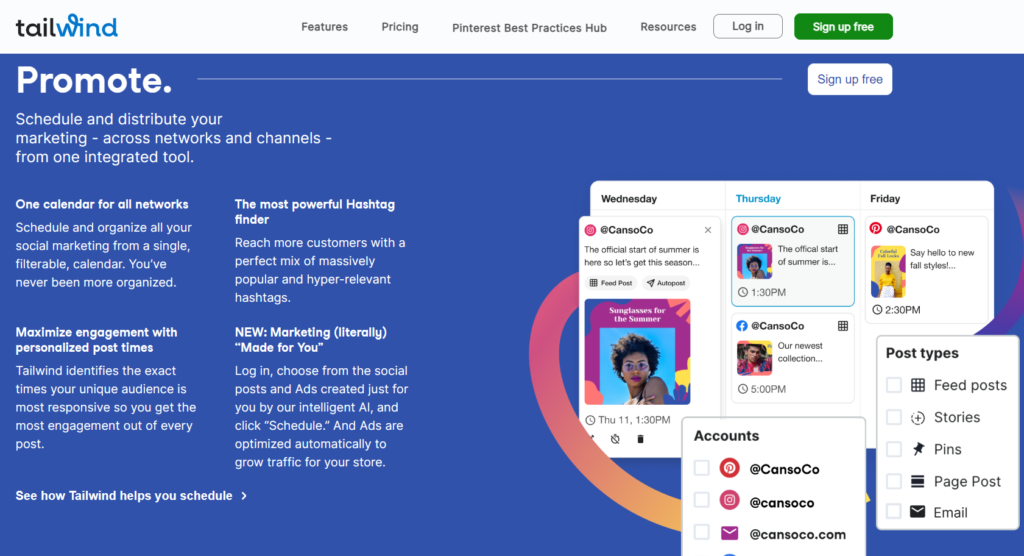Click the trash icon on the Wednesday card

coord(640,439)
